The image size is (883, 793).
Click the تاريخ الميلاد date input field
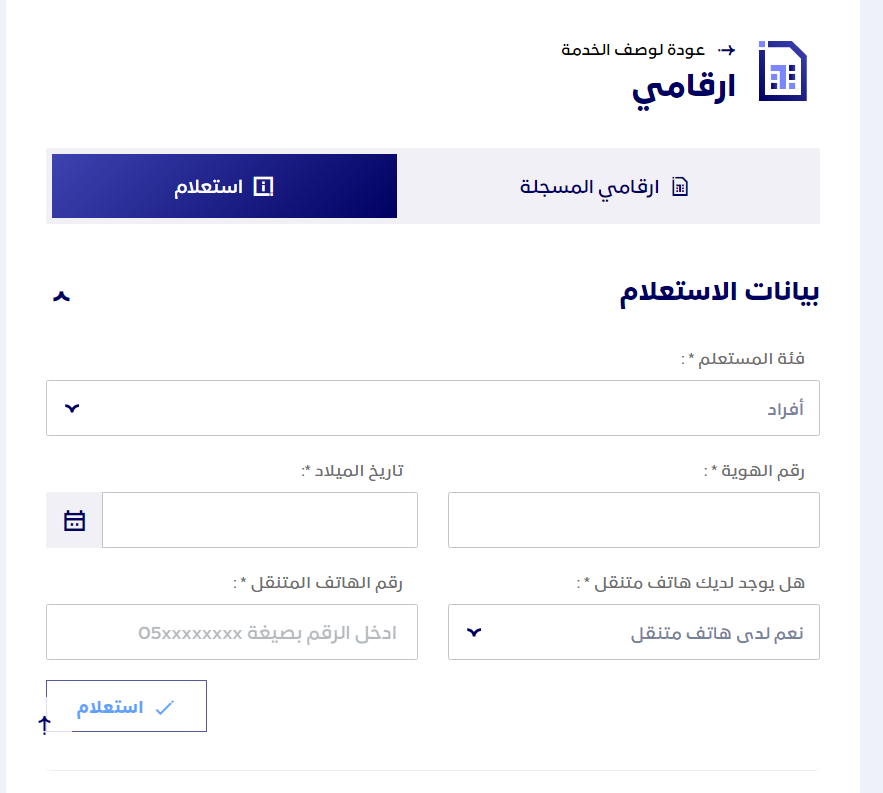260,520
